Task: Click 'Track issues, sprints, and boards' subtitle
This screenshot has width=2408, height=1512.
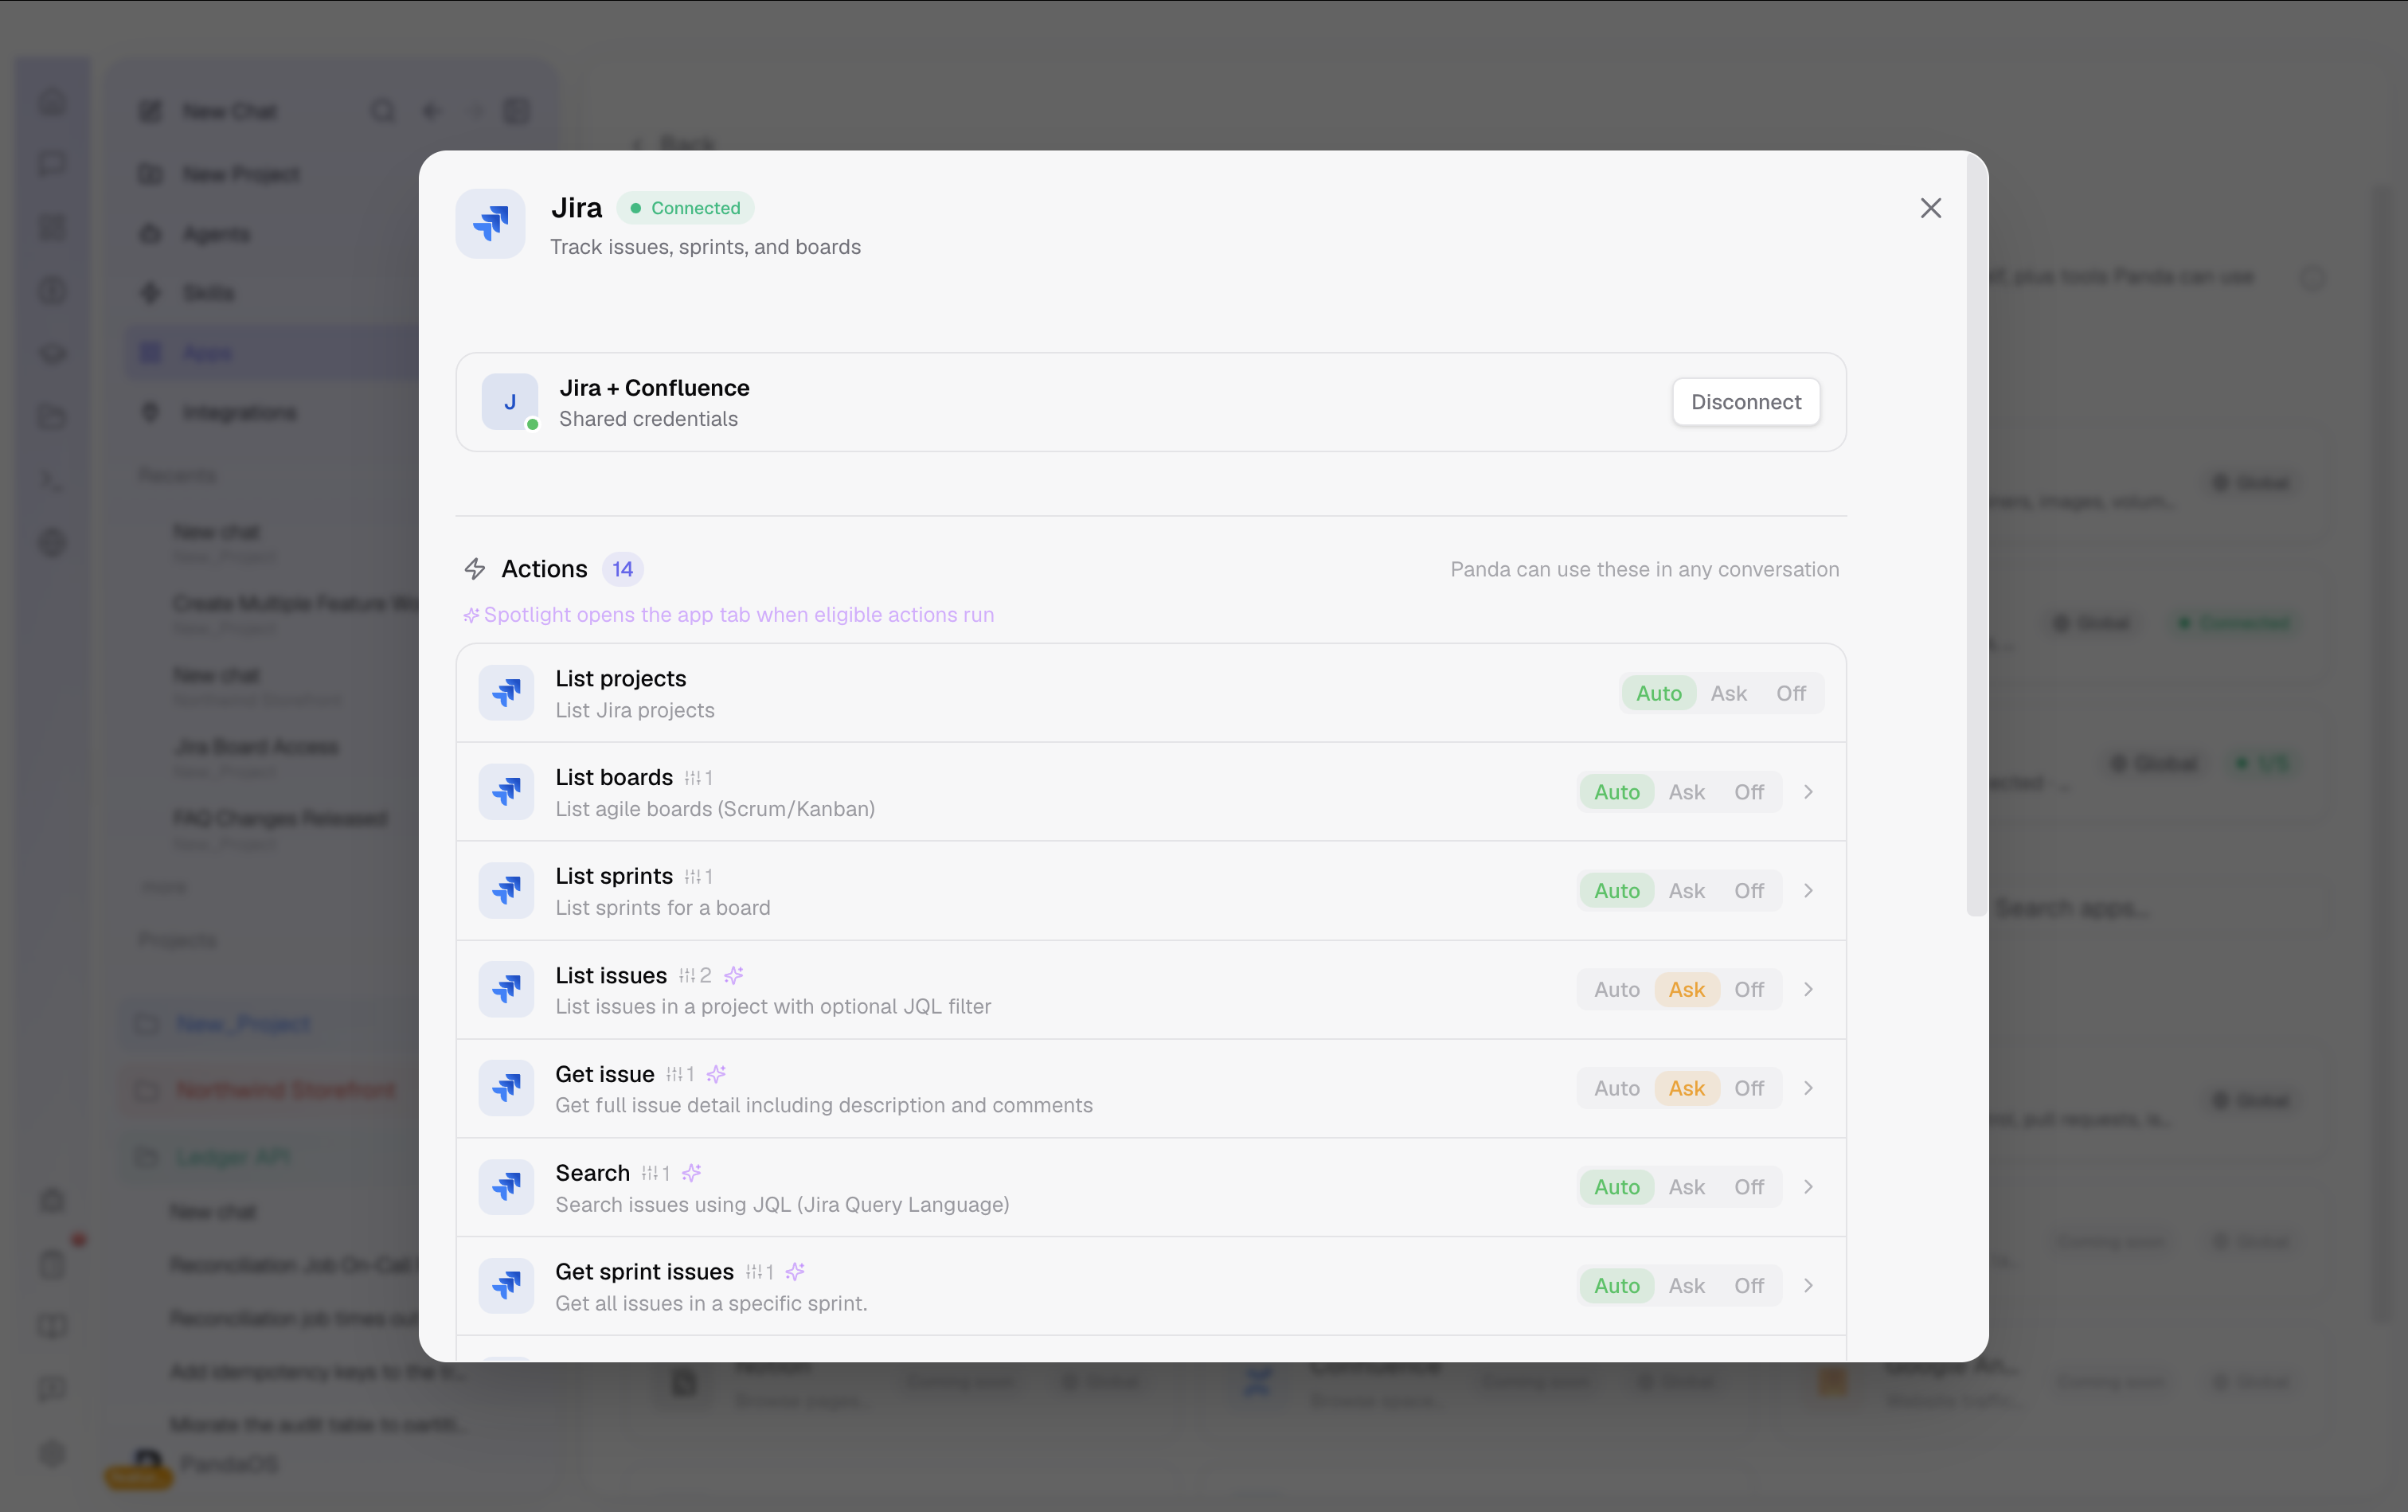Action: 705,247
